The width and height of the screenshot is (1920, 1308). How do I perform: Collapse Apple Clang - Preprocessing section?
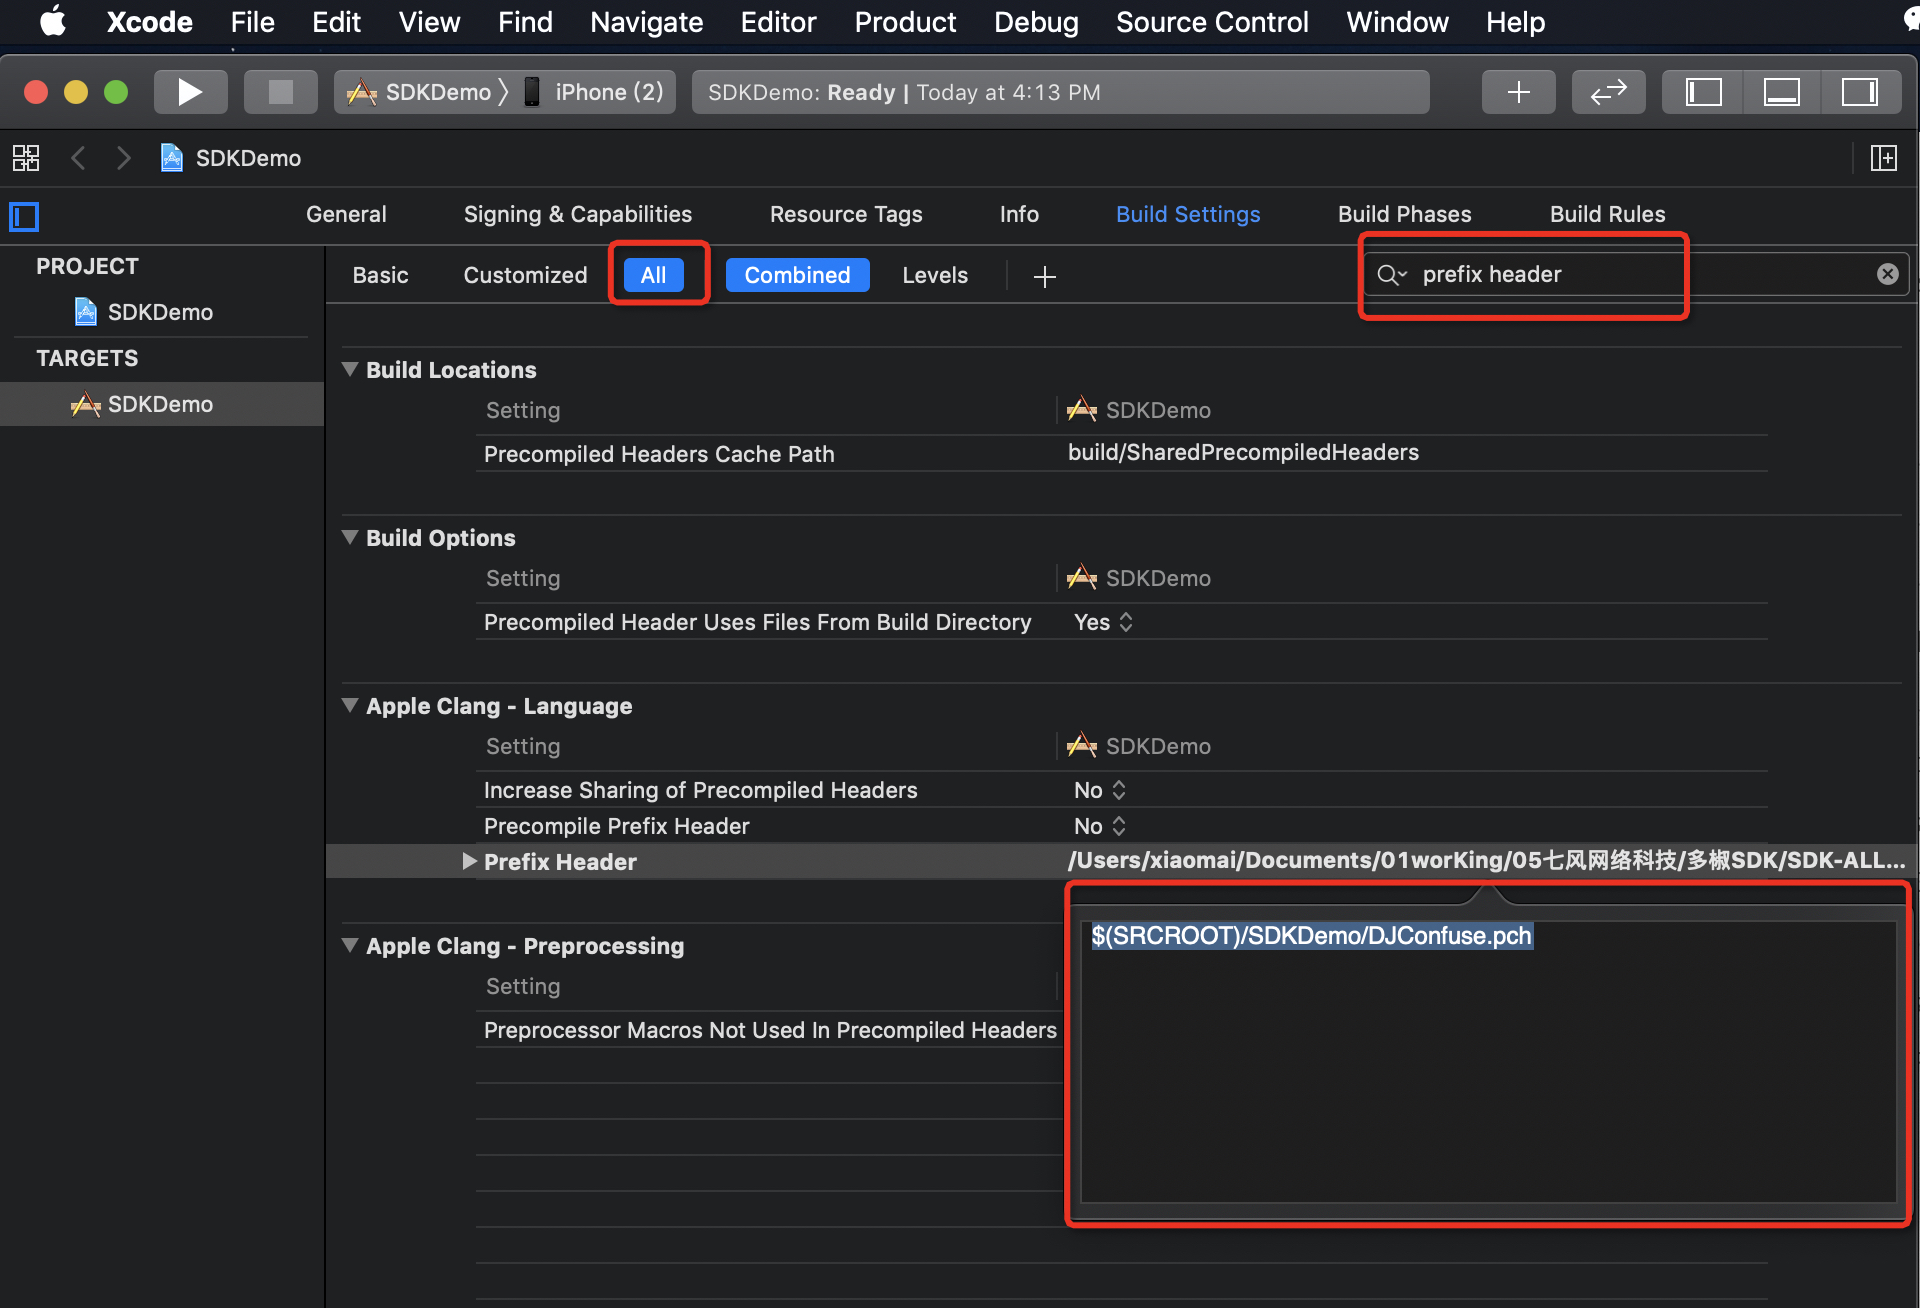350,945
